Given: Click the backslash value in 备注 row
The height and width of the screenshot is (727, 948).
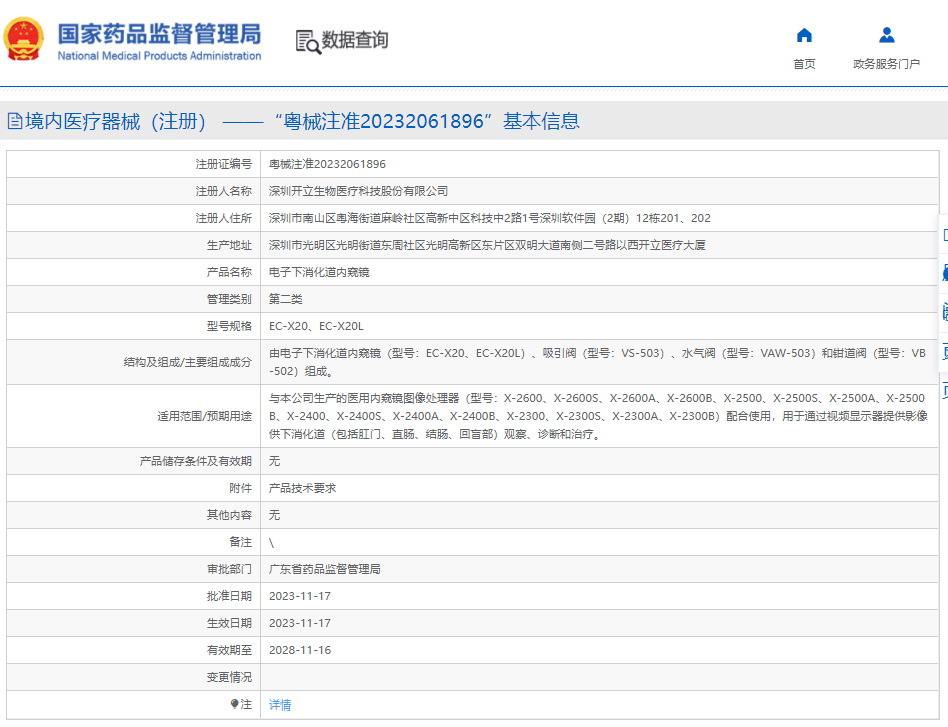Looking at the screenshot, I should (x=271, y=543).
